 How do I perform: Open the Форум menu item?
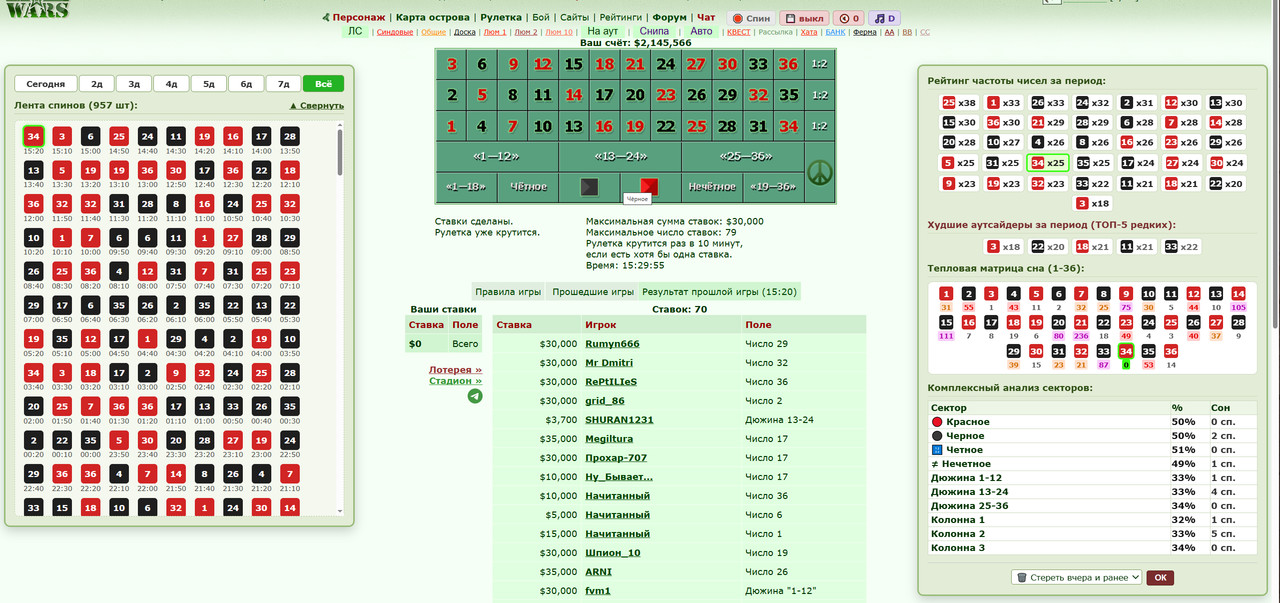[669, 17]
